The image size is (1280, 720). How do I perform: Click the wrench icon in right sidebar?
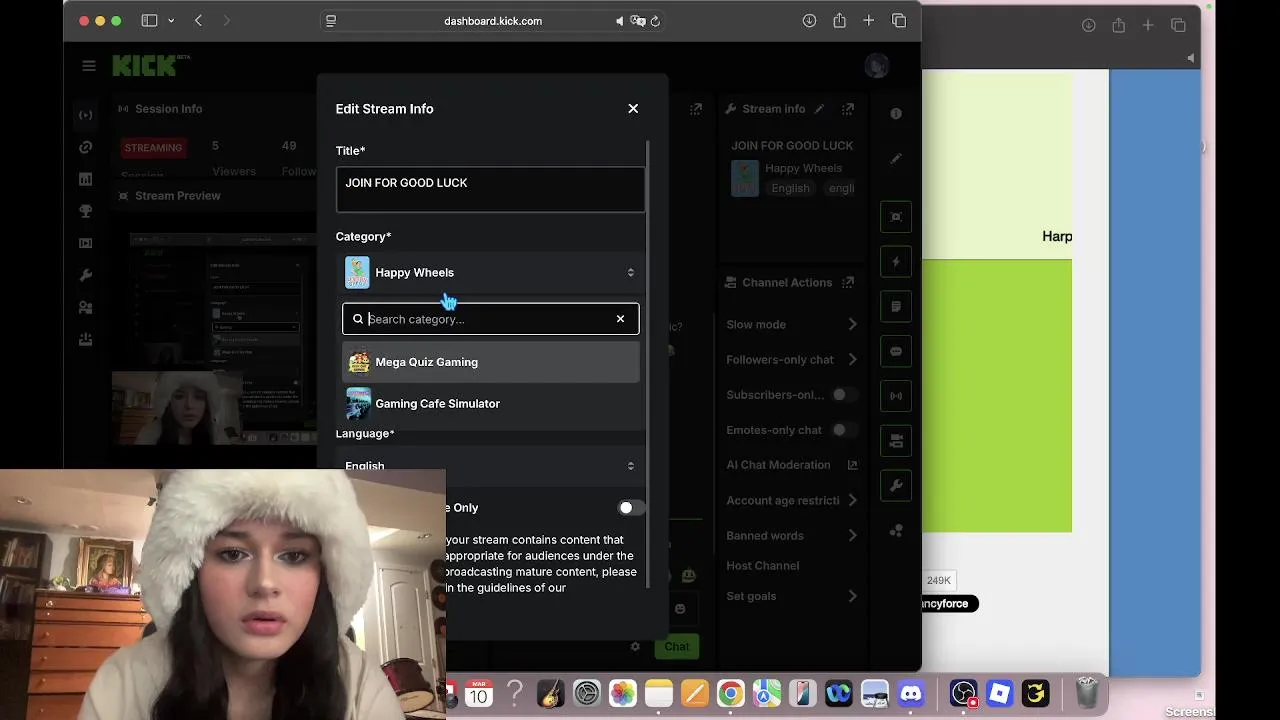tap(896, 486)
